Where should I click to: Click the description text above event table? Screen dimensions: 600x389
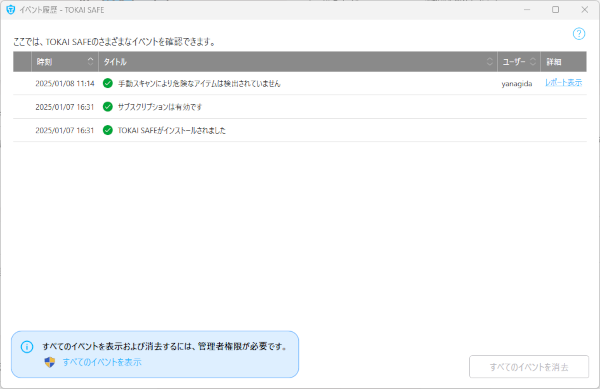click(x=114, y=42)
